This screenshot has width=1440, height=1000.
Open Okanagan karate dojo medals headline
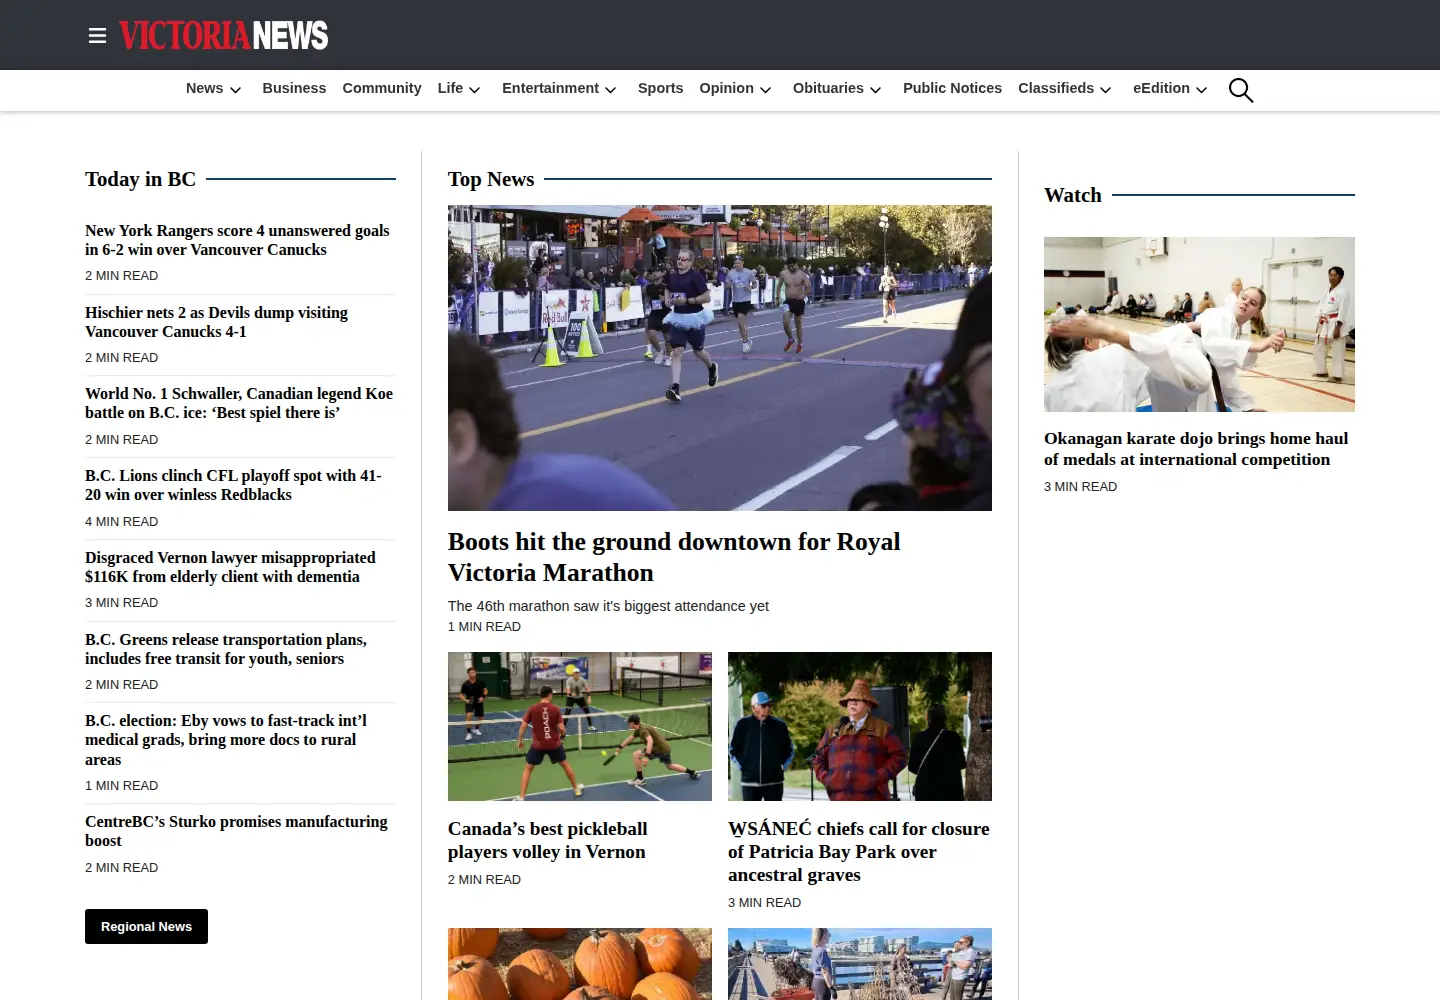[x=1196, y=449]
